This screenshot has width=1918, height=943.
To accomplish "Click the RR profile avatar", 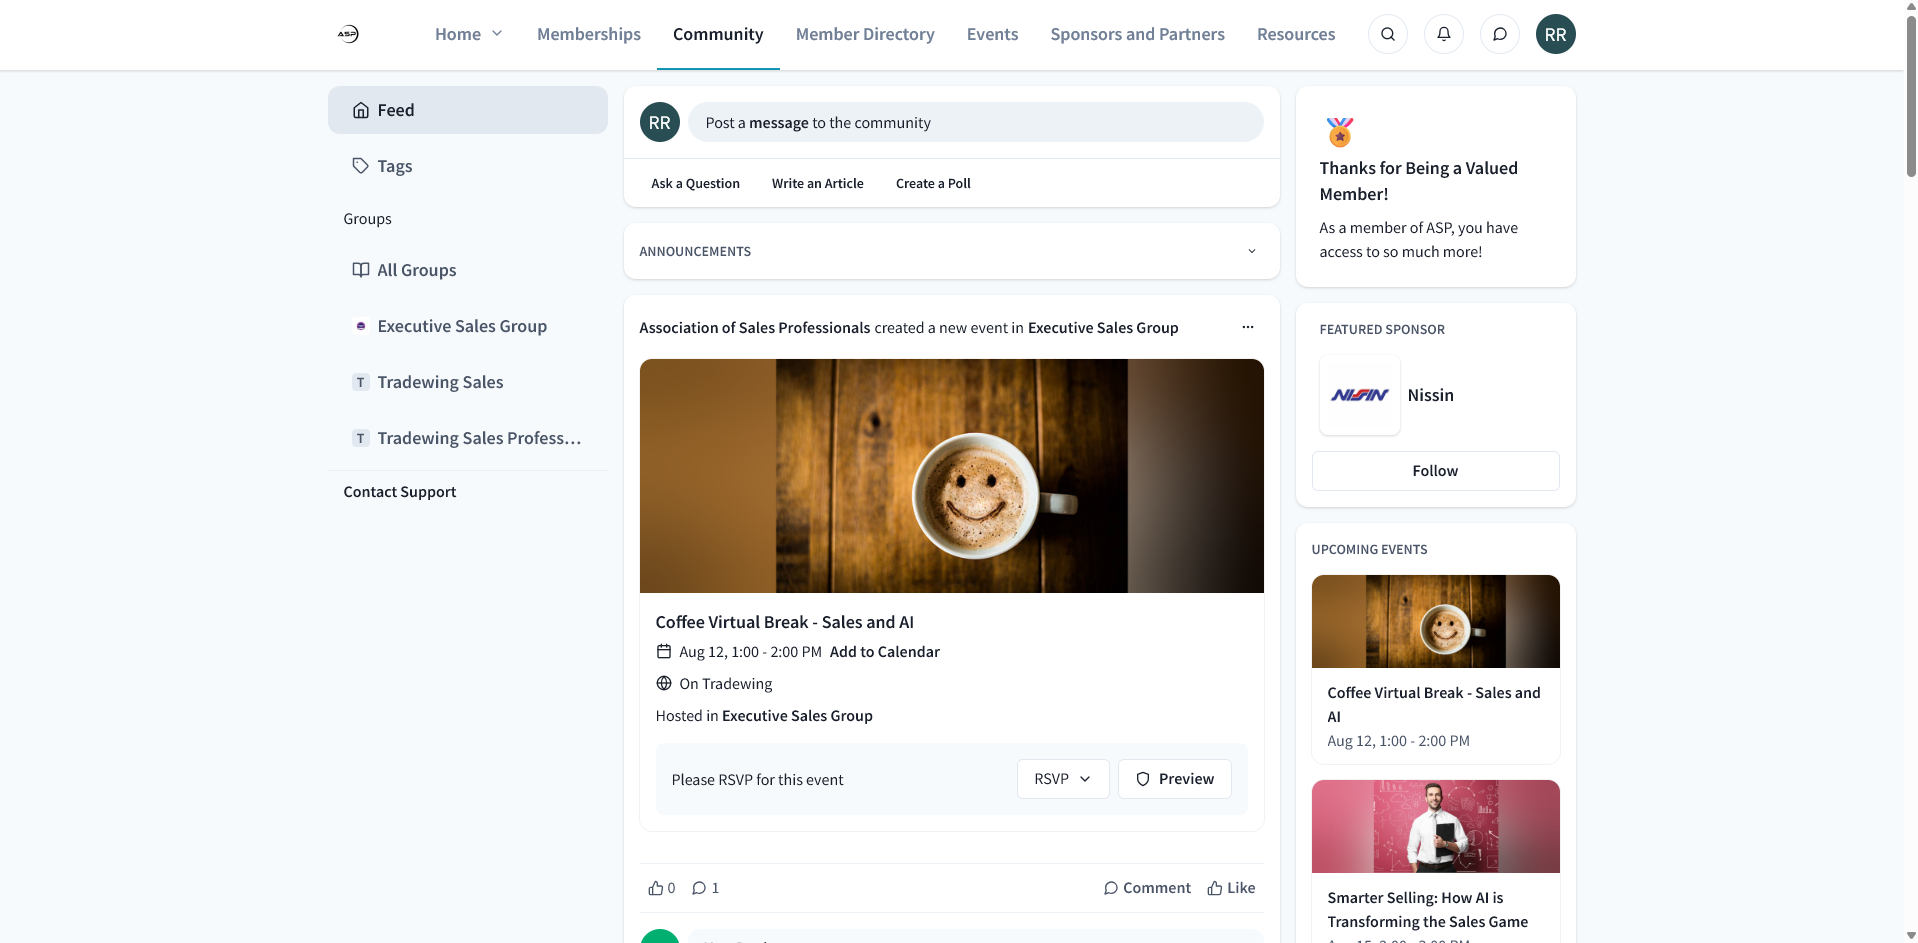I will [x=1555, y=33].
